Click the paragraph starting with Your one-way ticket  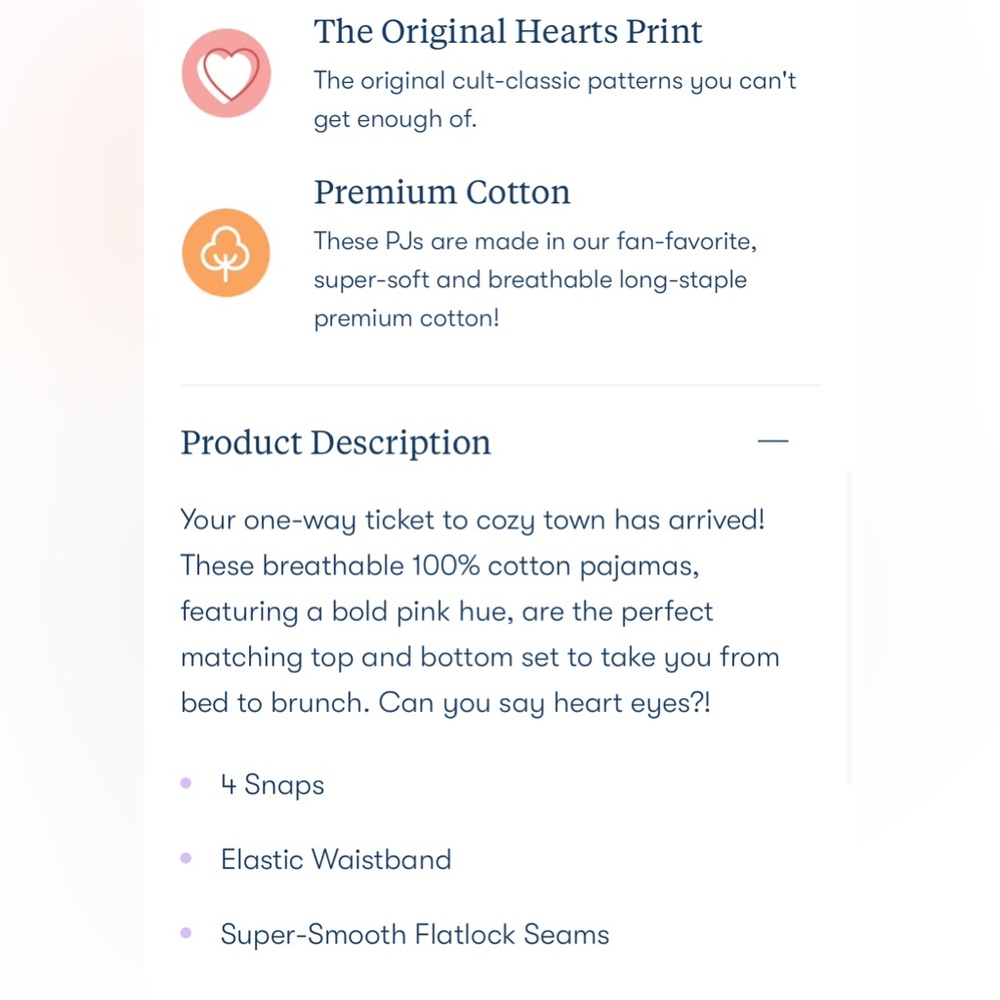coord(480,610)
